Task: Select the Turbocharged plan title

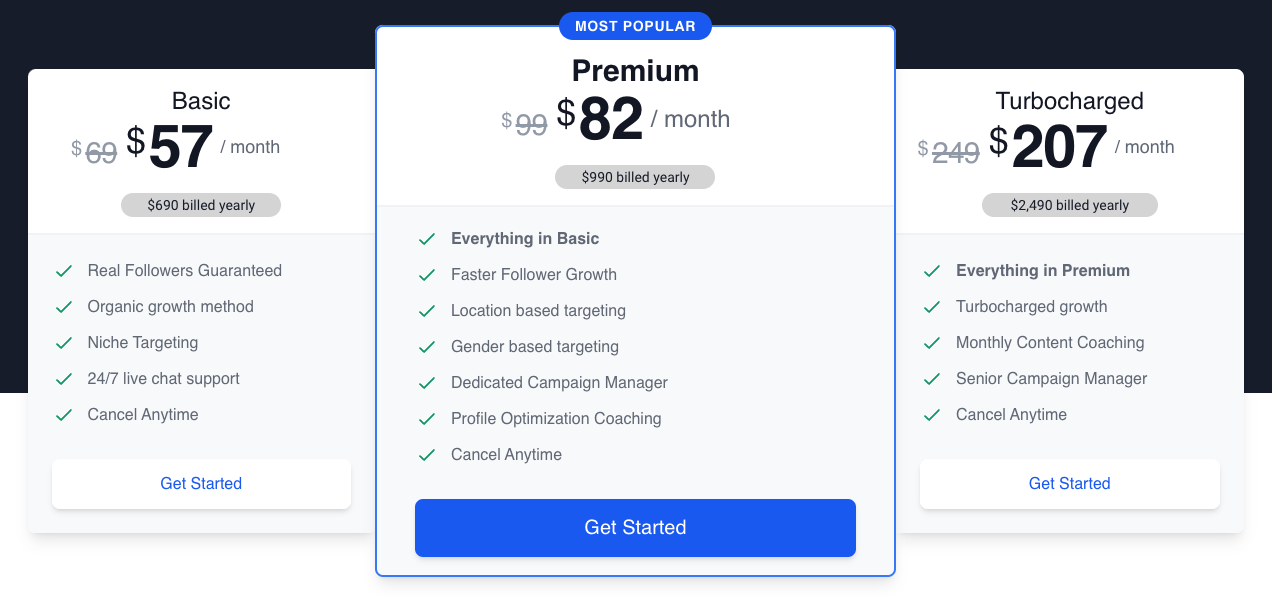Action: point(1069,101)
